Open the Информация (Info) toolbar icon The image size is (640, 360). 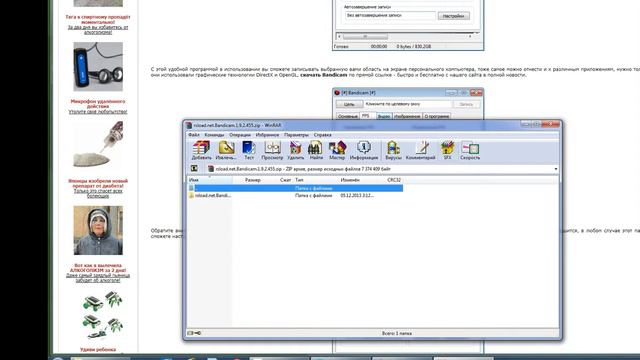point(363,150)
